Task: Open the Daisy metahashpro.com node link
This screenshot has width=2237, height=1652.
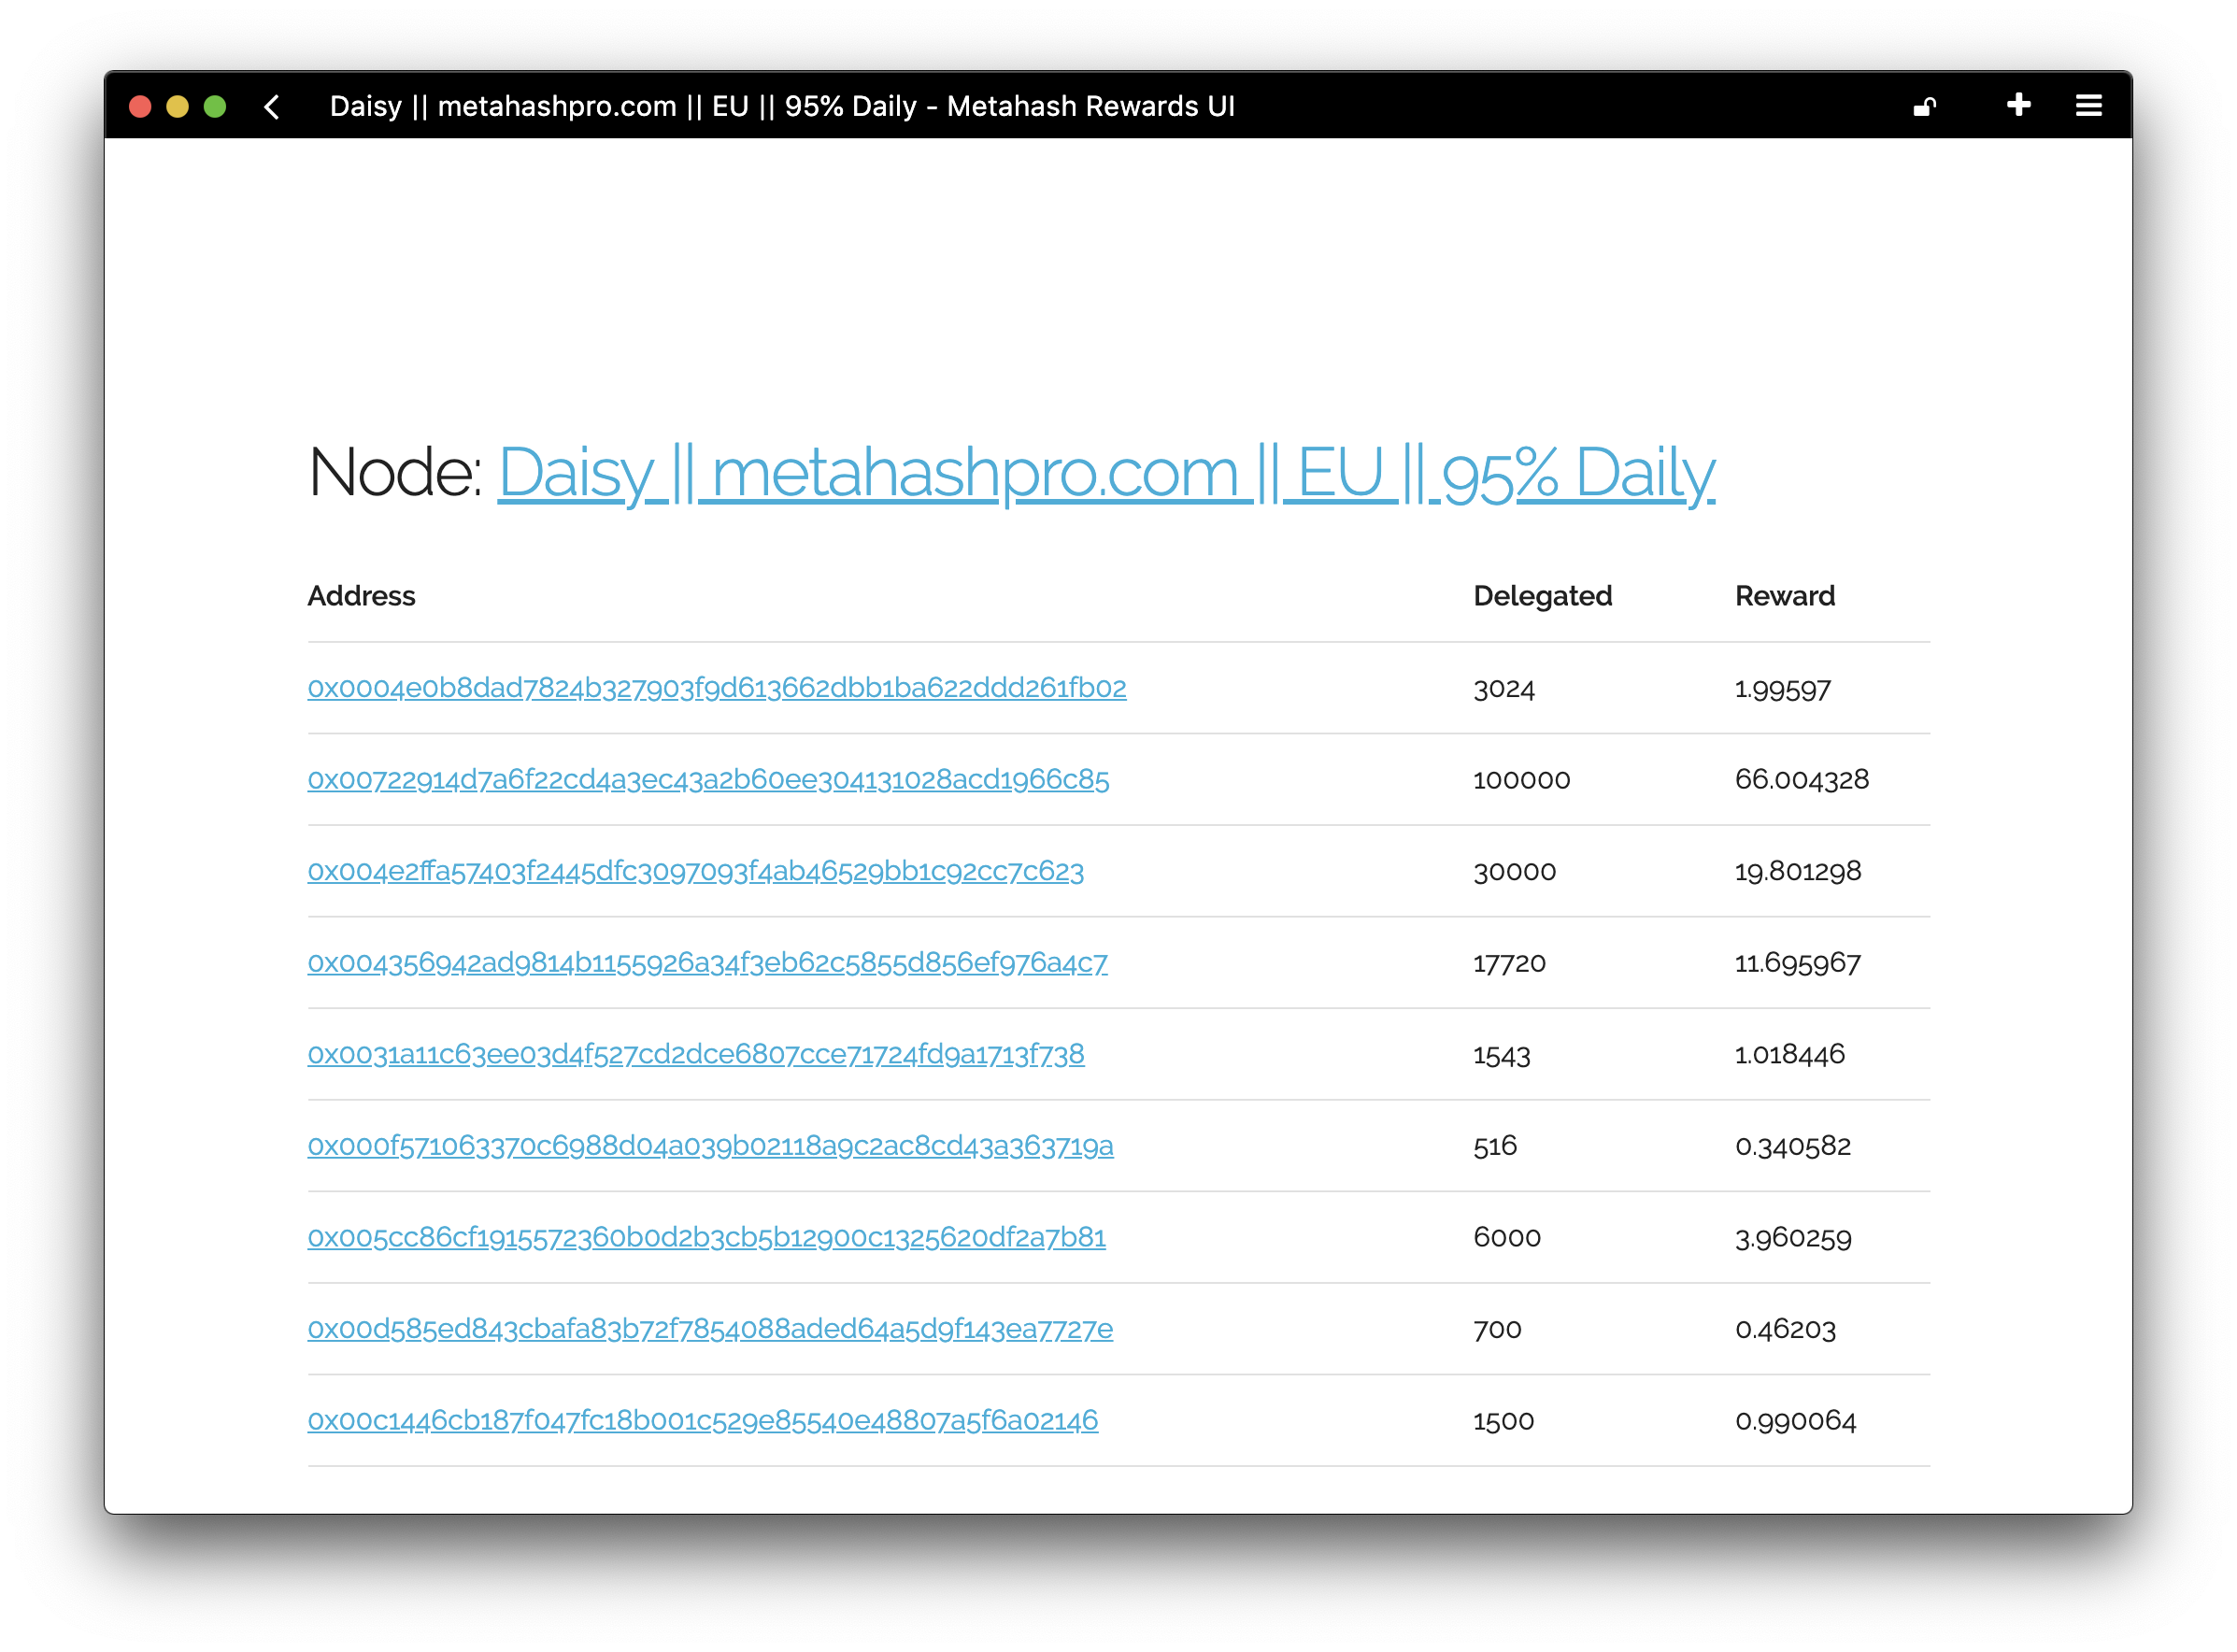Action: coord(1106,473)
